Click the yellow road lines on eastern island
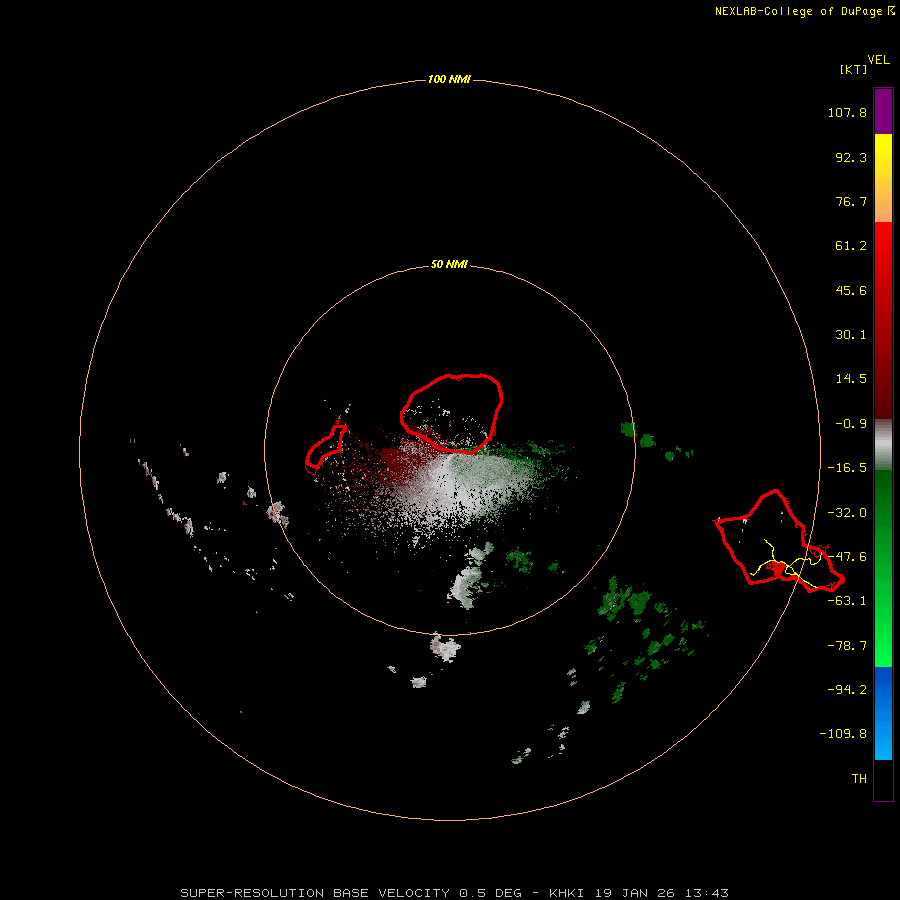 click(788, 565)
